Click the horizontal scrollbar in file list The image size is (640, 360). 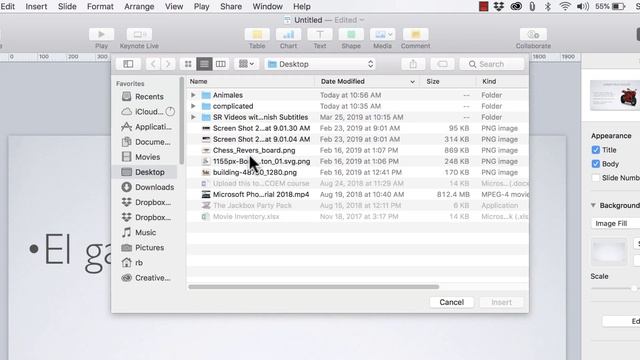coord(313,287)
